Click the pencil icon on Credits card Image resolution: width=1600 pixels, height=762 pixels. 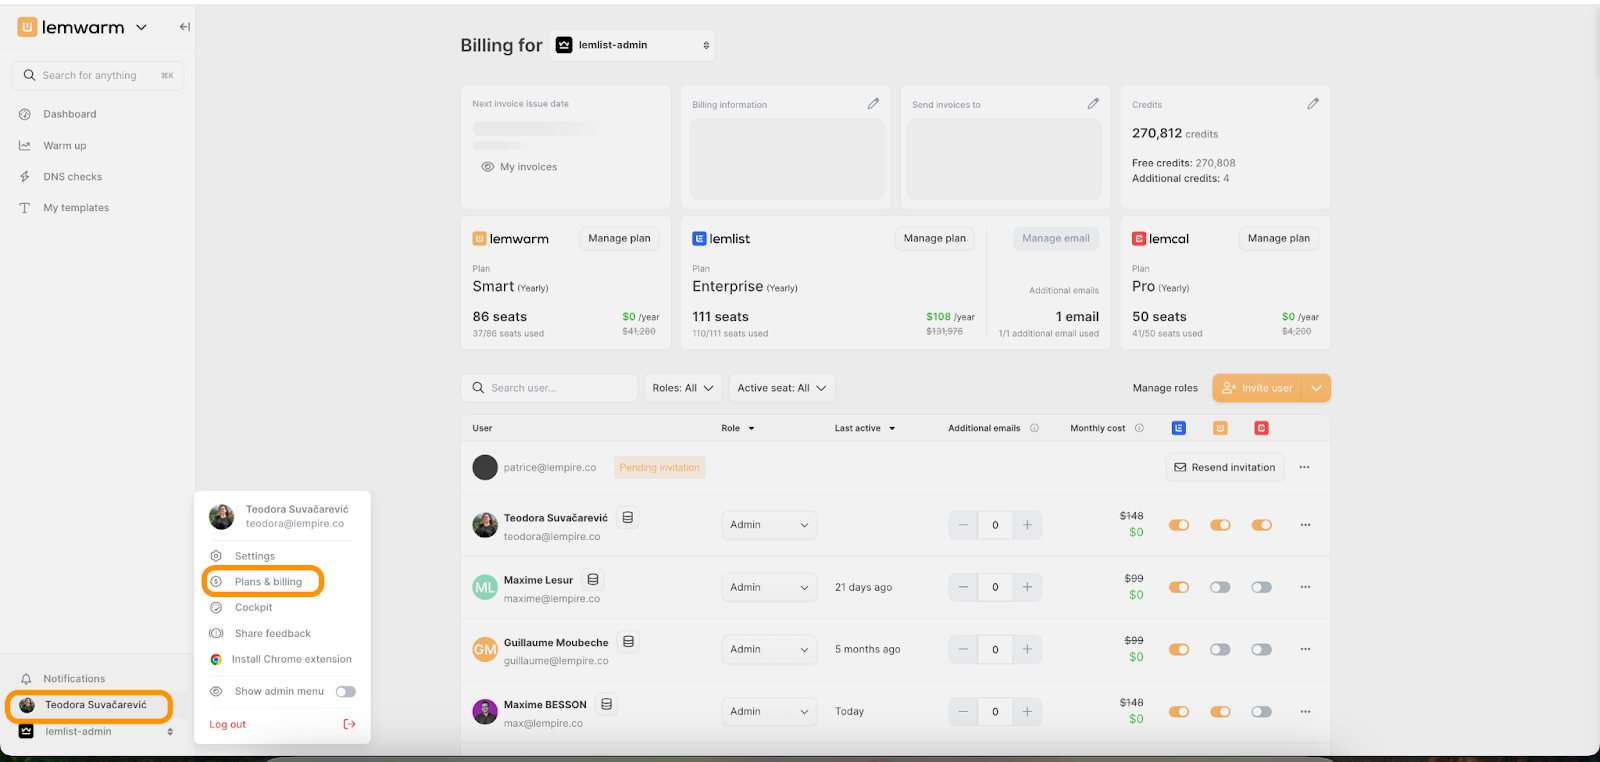pyautogui.click(x=1312, y=104)
